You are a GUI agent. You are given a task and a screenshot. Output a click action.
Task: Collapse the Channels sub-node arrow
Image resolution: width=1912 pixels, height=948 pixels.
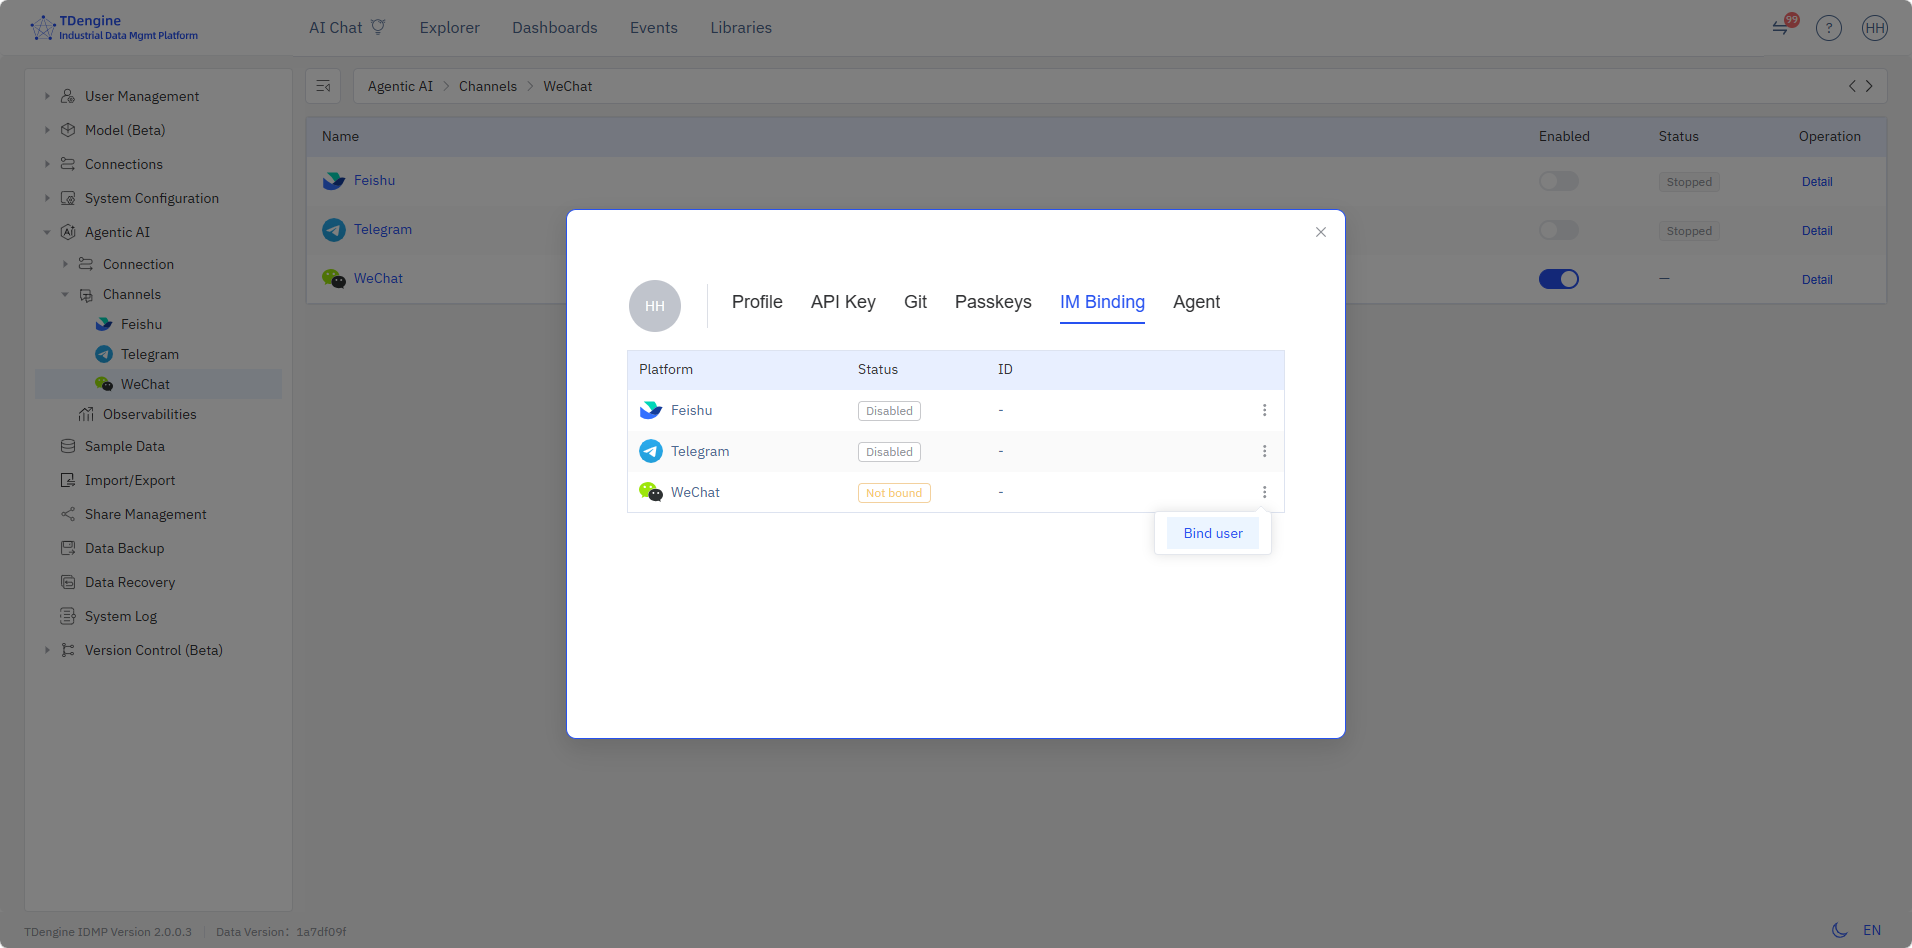[65, 294]
